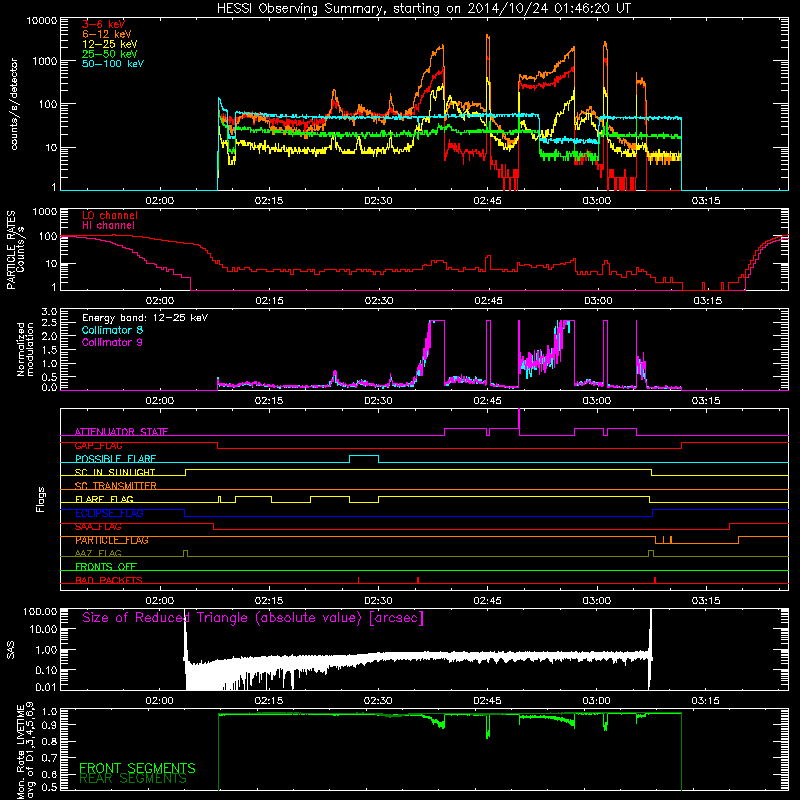
Task: Click the 'SAS' axis label
Action: tap(11, 650)
